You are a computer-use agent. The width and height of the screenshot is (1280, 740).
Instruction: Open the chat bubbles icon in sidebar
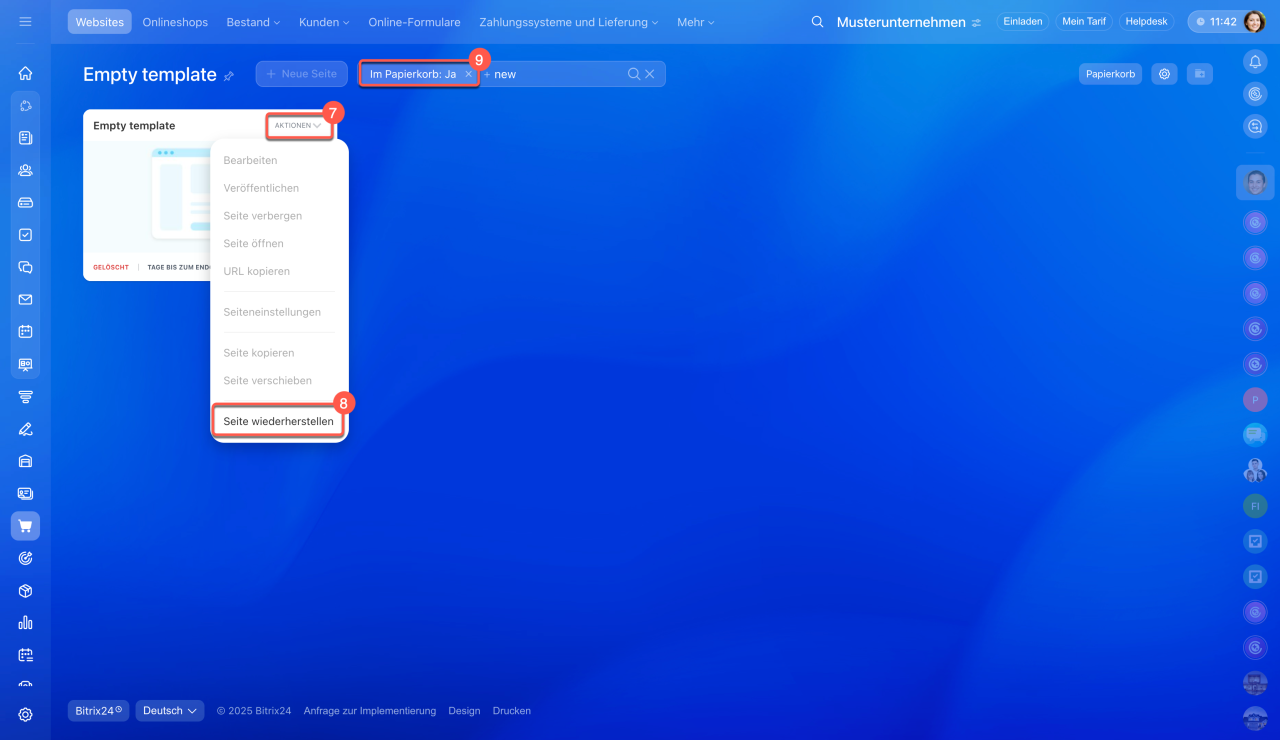25,267
